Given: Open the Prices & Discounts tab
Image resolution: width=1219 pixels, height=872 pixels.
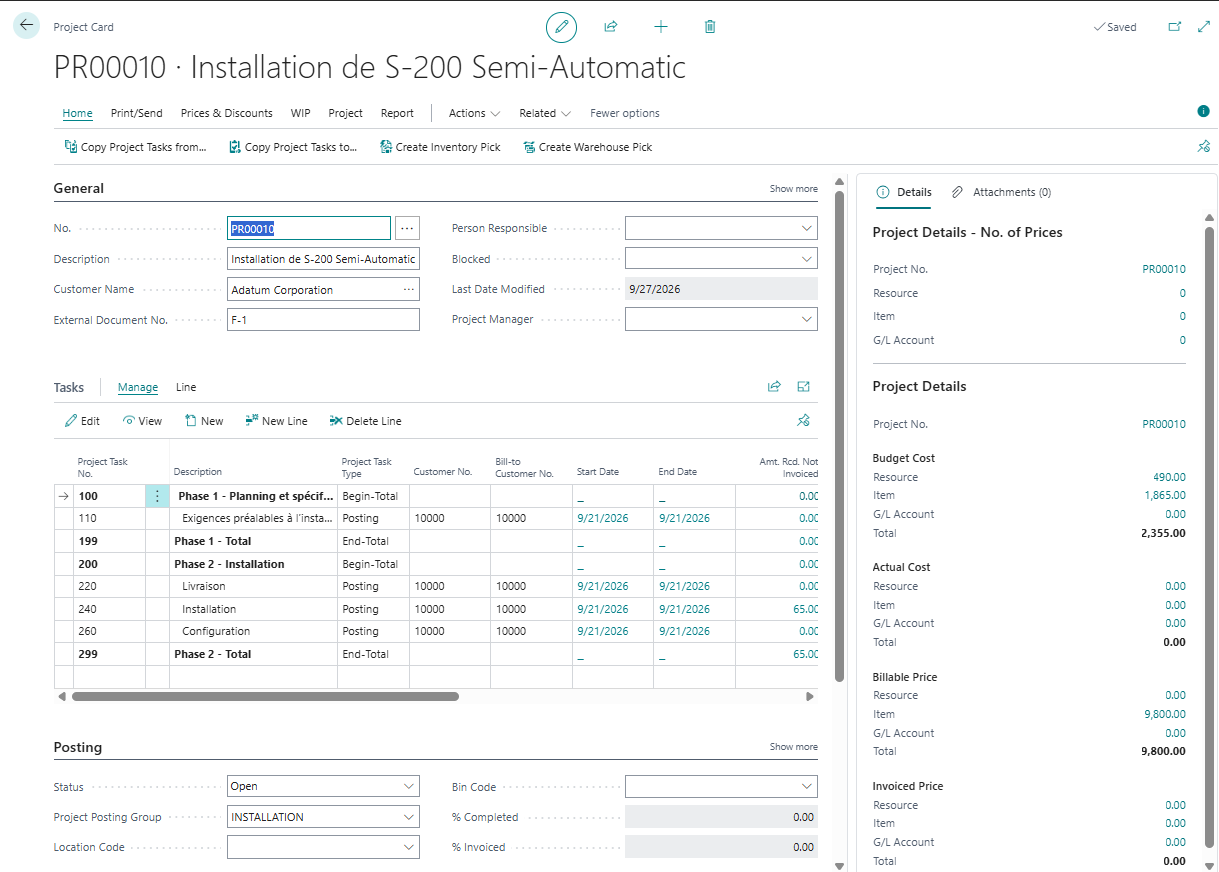Looking at the screenshot, I should (227, 113).
